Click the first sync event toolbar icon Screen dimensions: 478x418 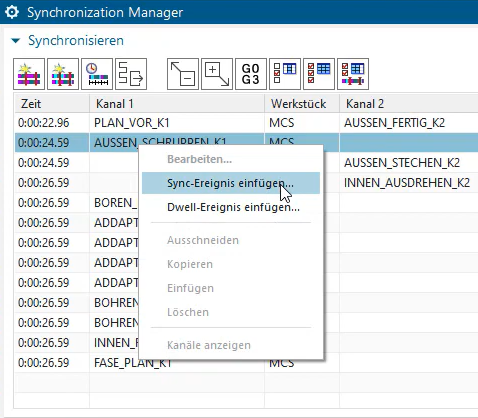[29, 74]
